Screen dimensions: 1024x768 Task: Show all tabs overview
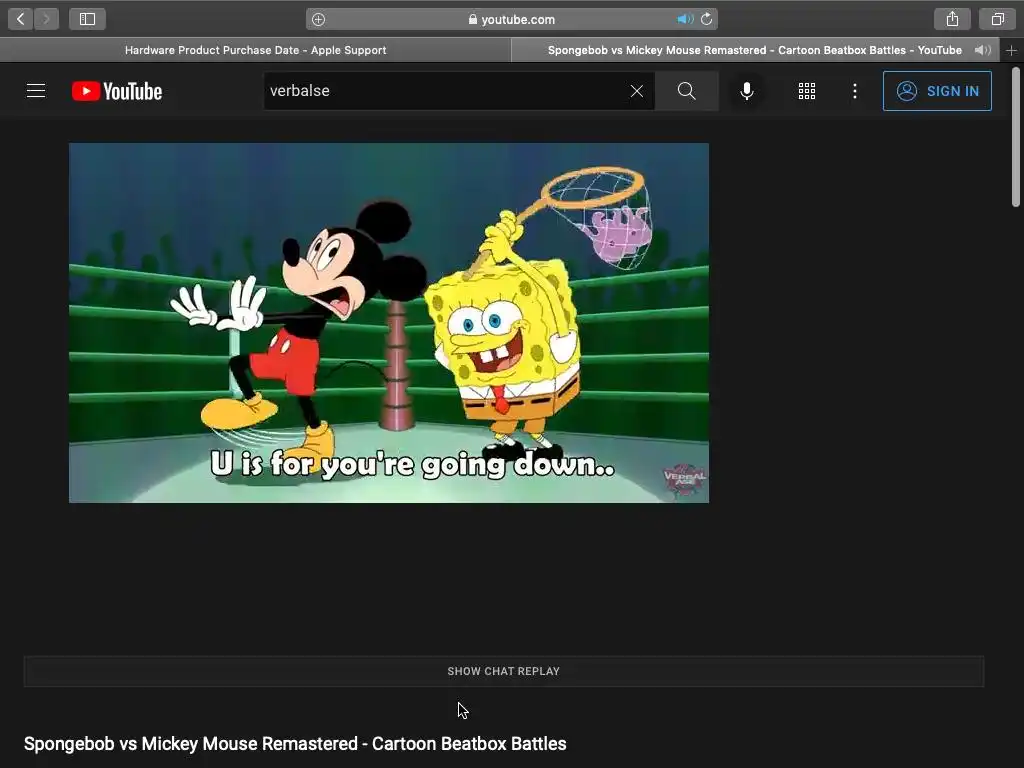point(997,19)
